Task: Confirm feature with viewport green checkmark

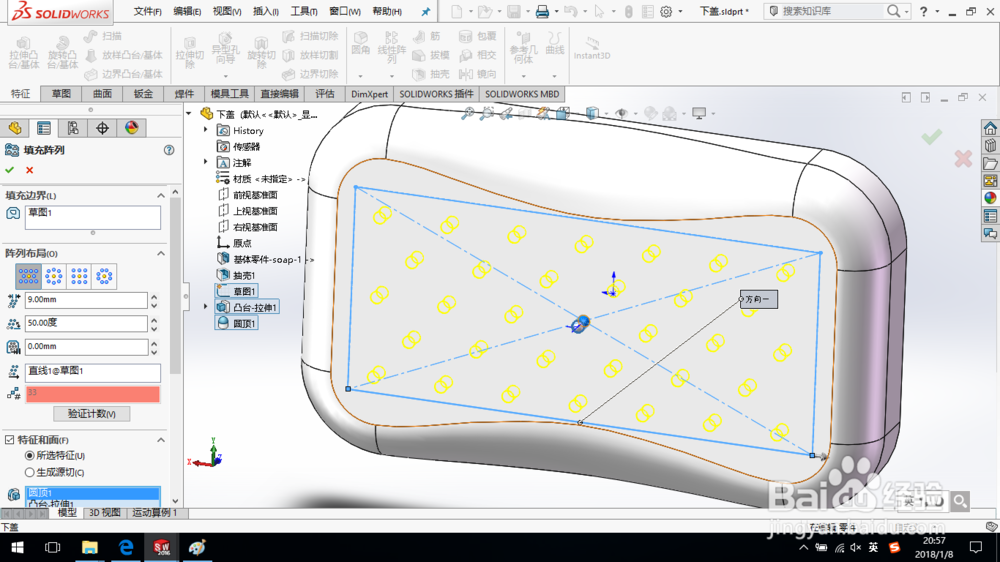Action: coord(932,136)
